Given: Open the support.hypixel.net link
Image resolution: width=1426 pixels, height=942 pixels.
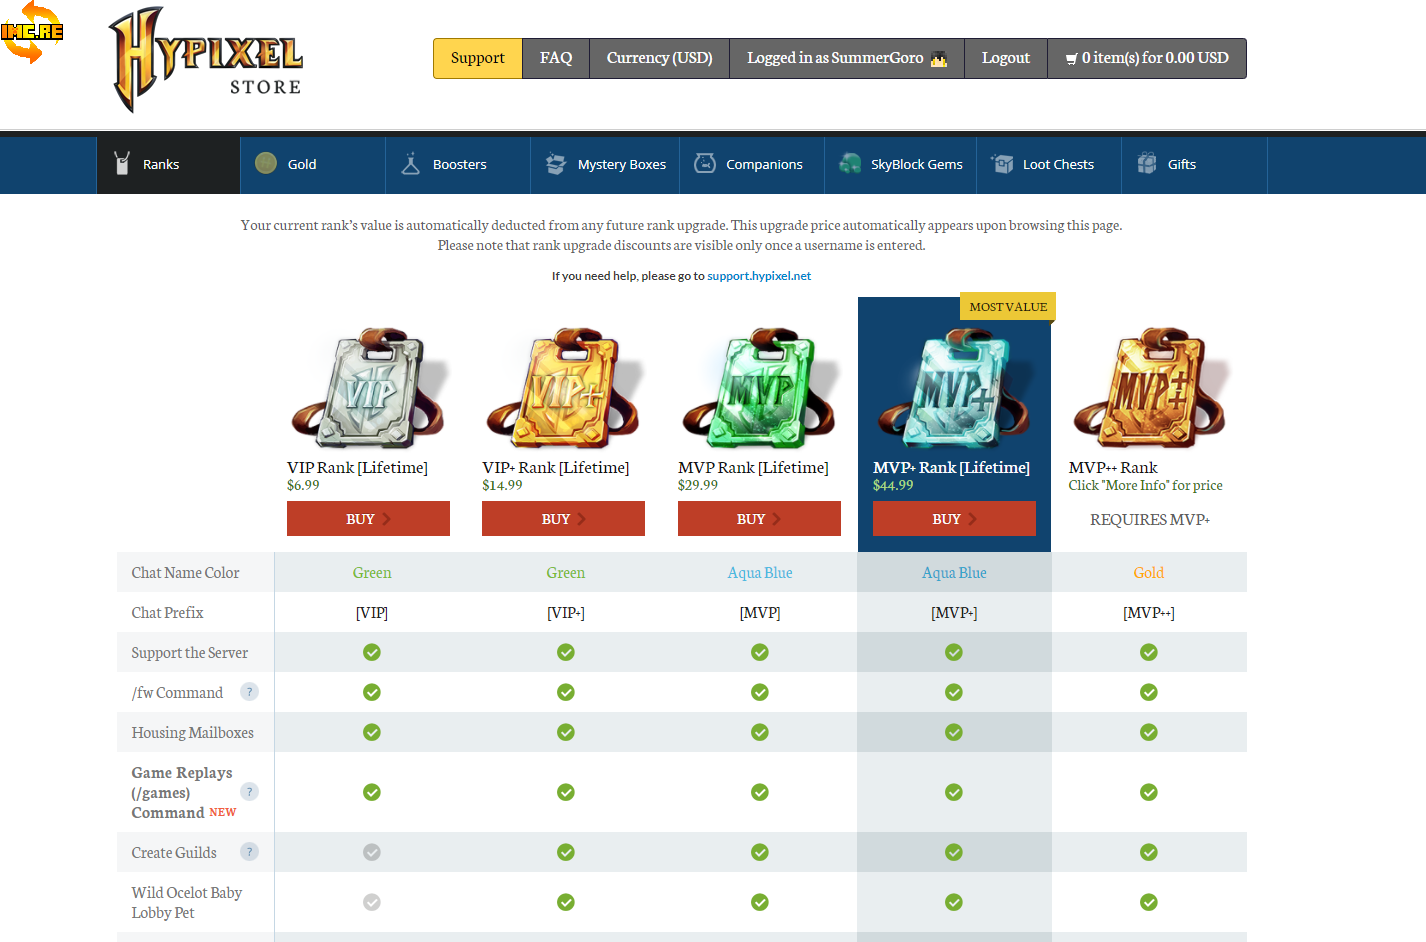Looking at the screenshot, I should pos(759,276).
